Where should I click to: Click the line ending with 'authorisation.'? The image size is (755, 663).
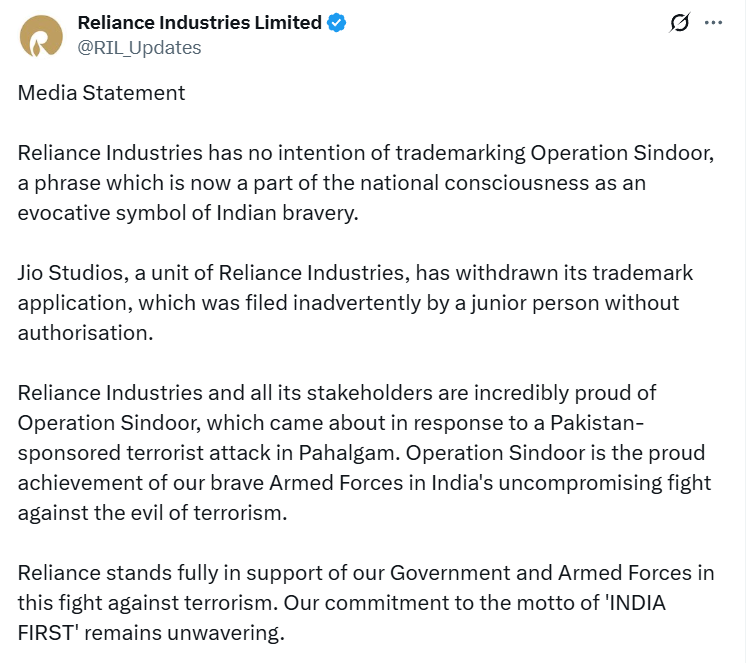tap(85, 333)
